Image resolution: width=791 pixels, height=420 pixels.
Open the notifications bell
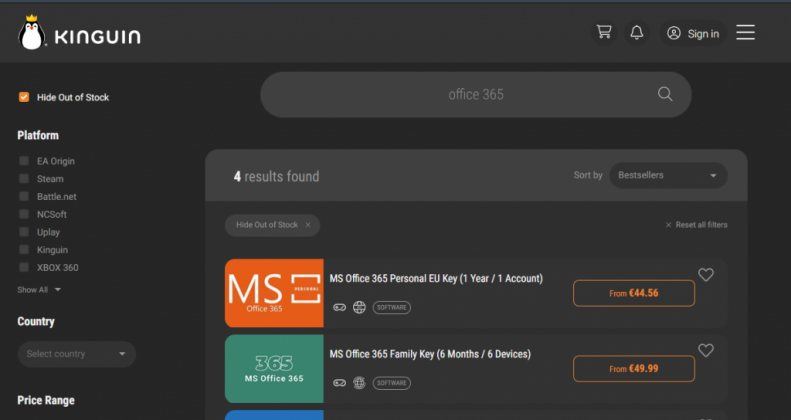point(637,33)
